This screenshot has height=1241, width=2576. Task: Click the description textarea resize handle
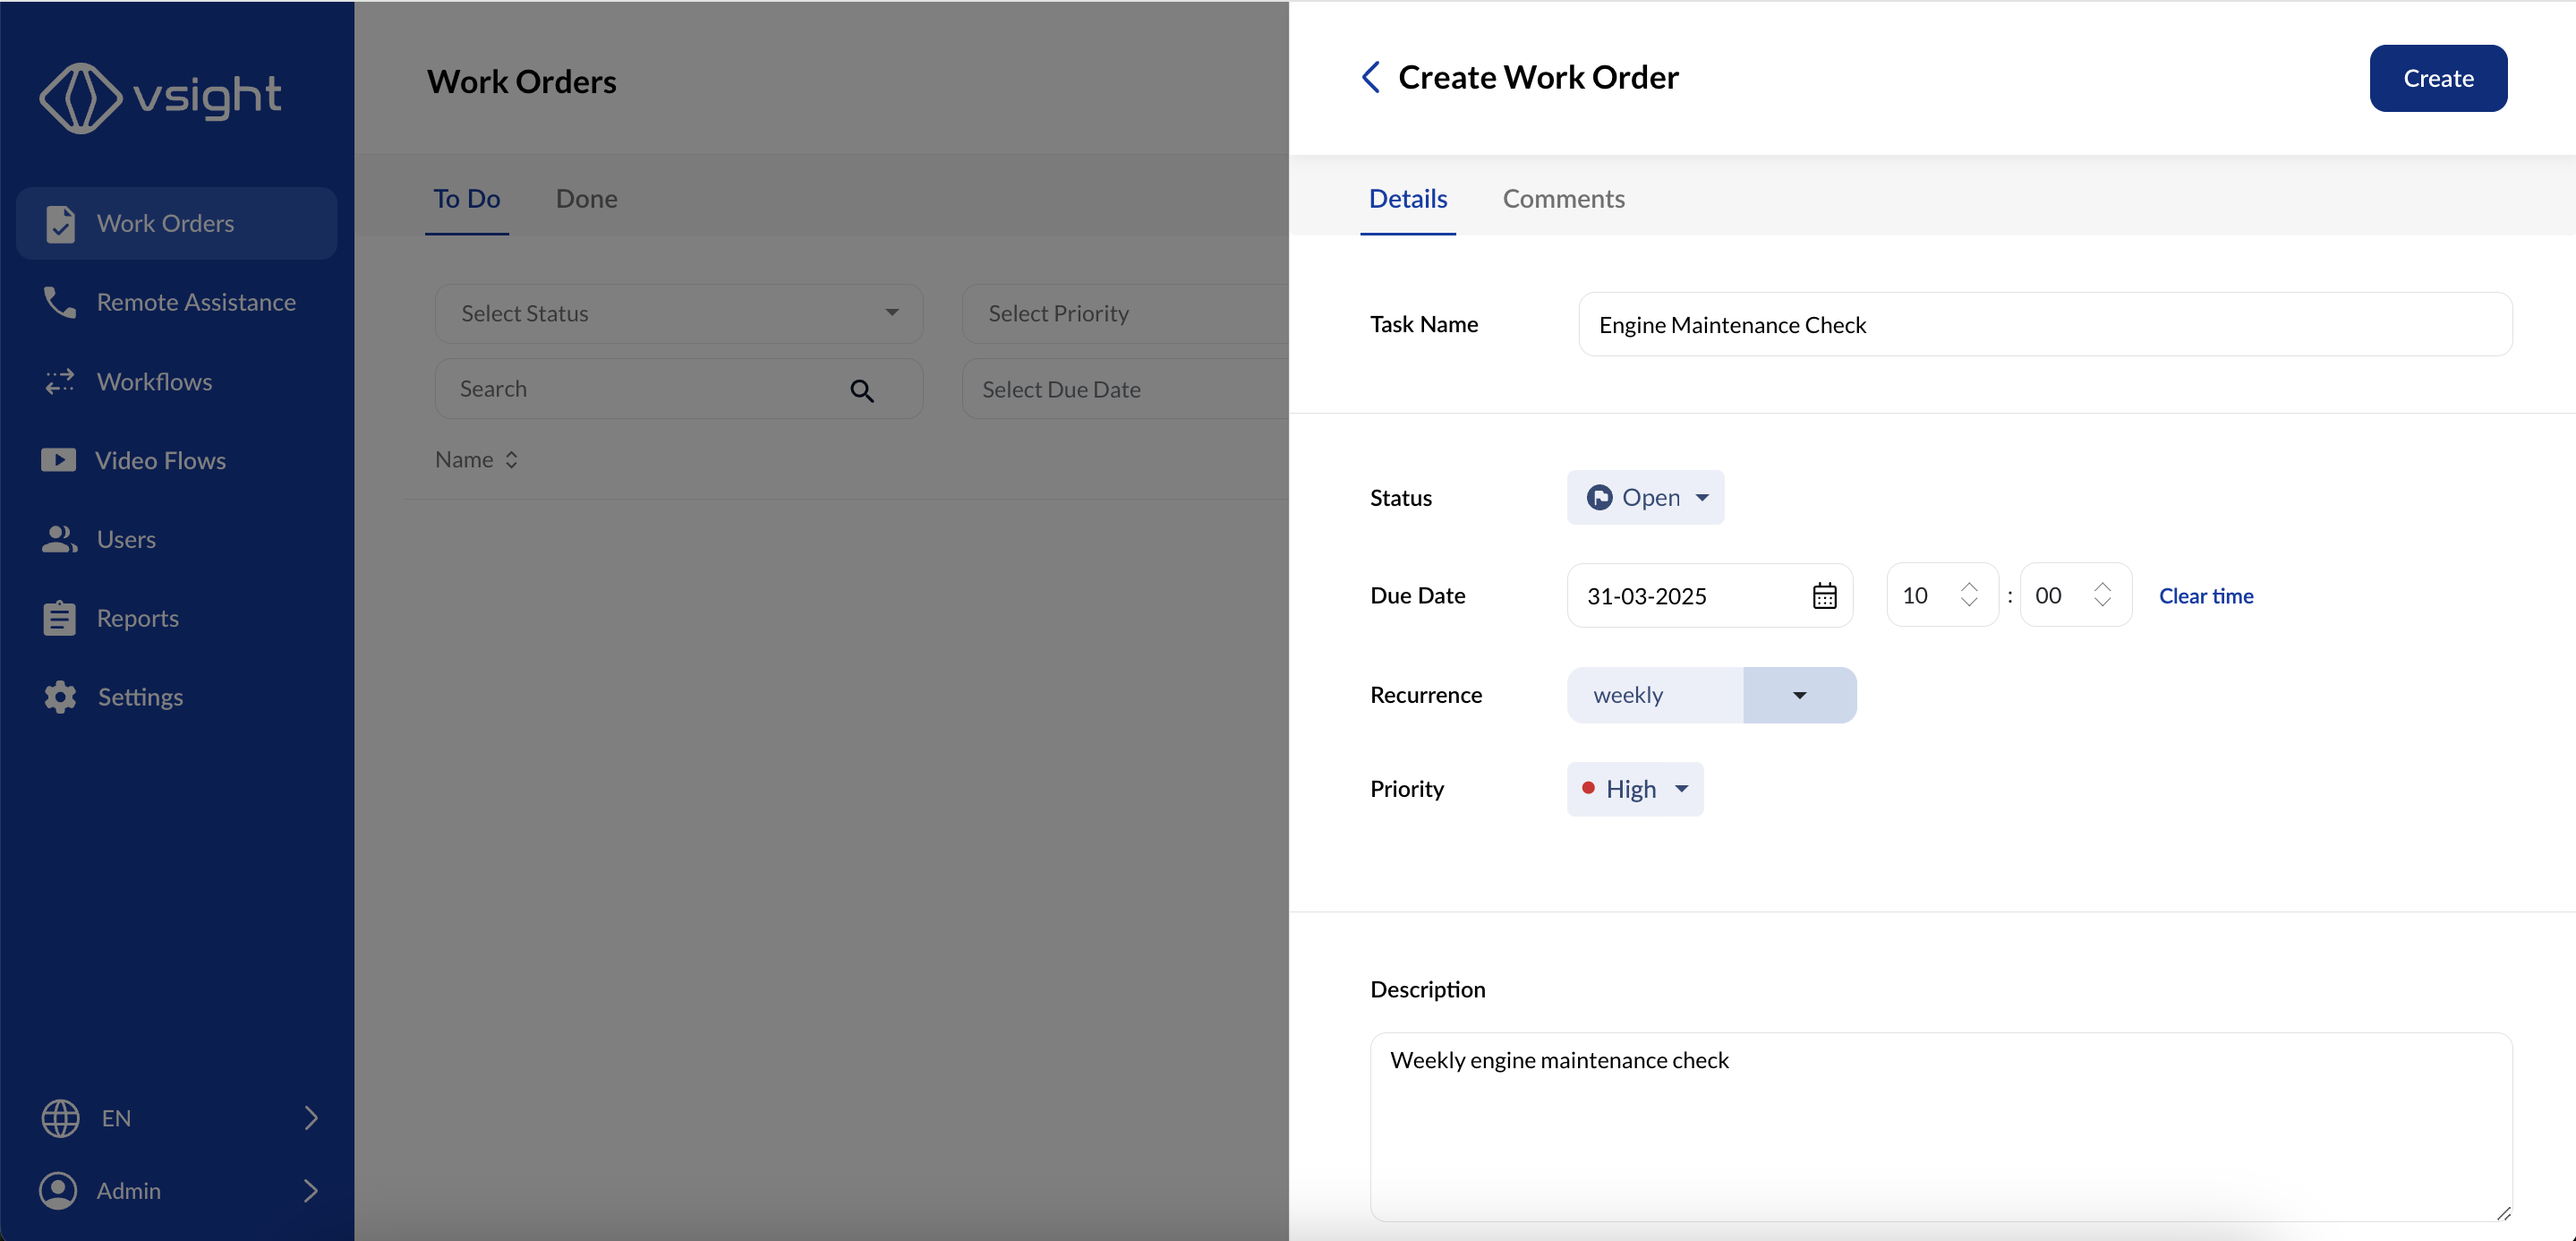point(2503,1212)
